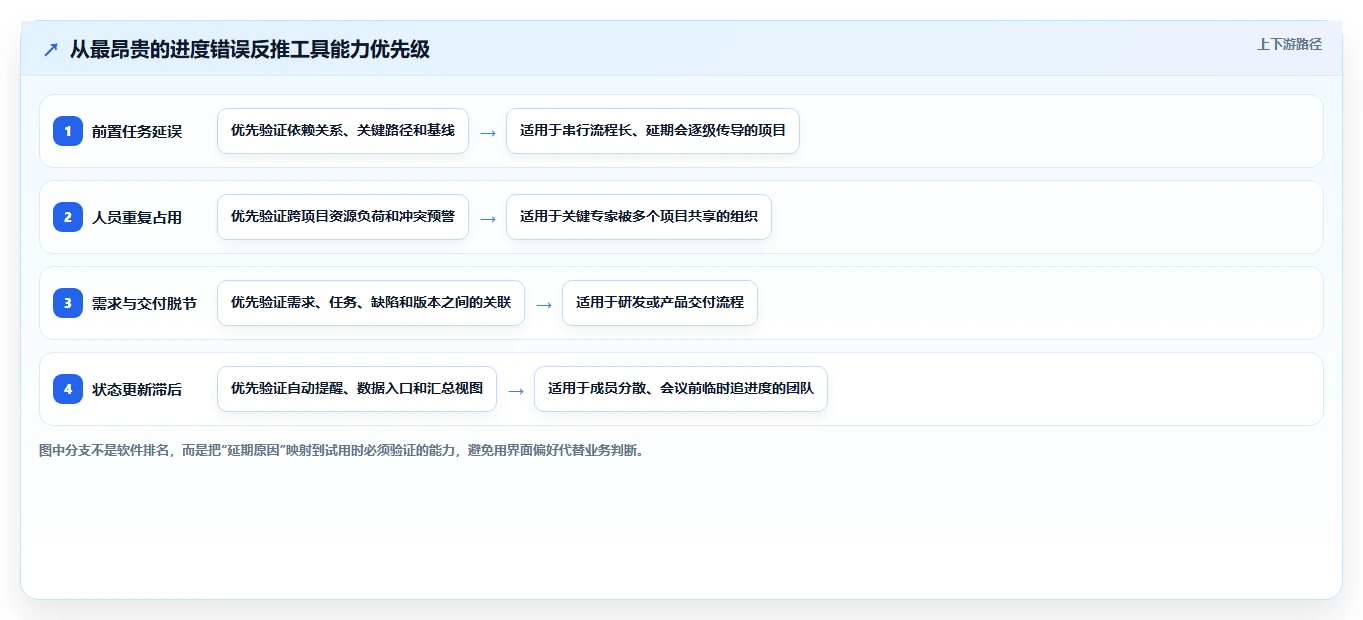Screen dimensions: 1363x620
Task: Select the 优先验证需求、任务、缺陷和版本之间的关联 box
Action: click(371, 303)
